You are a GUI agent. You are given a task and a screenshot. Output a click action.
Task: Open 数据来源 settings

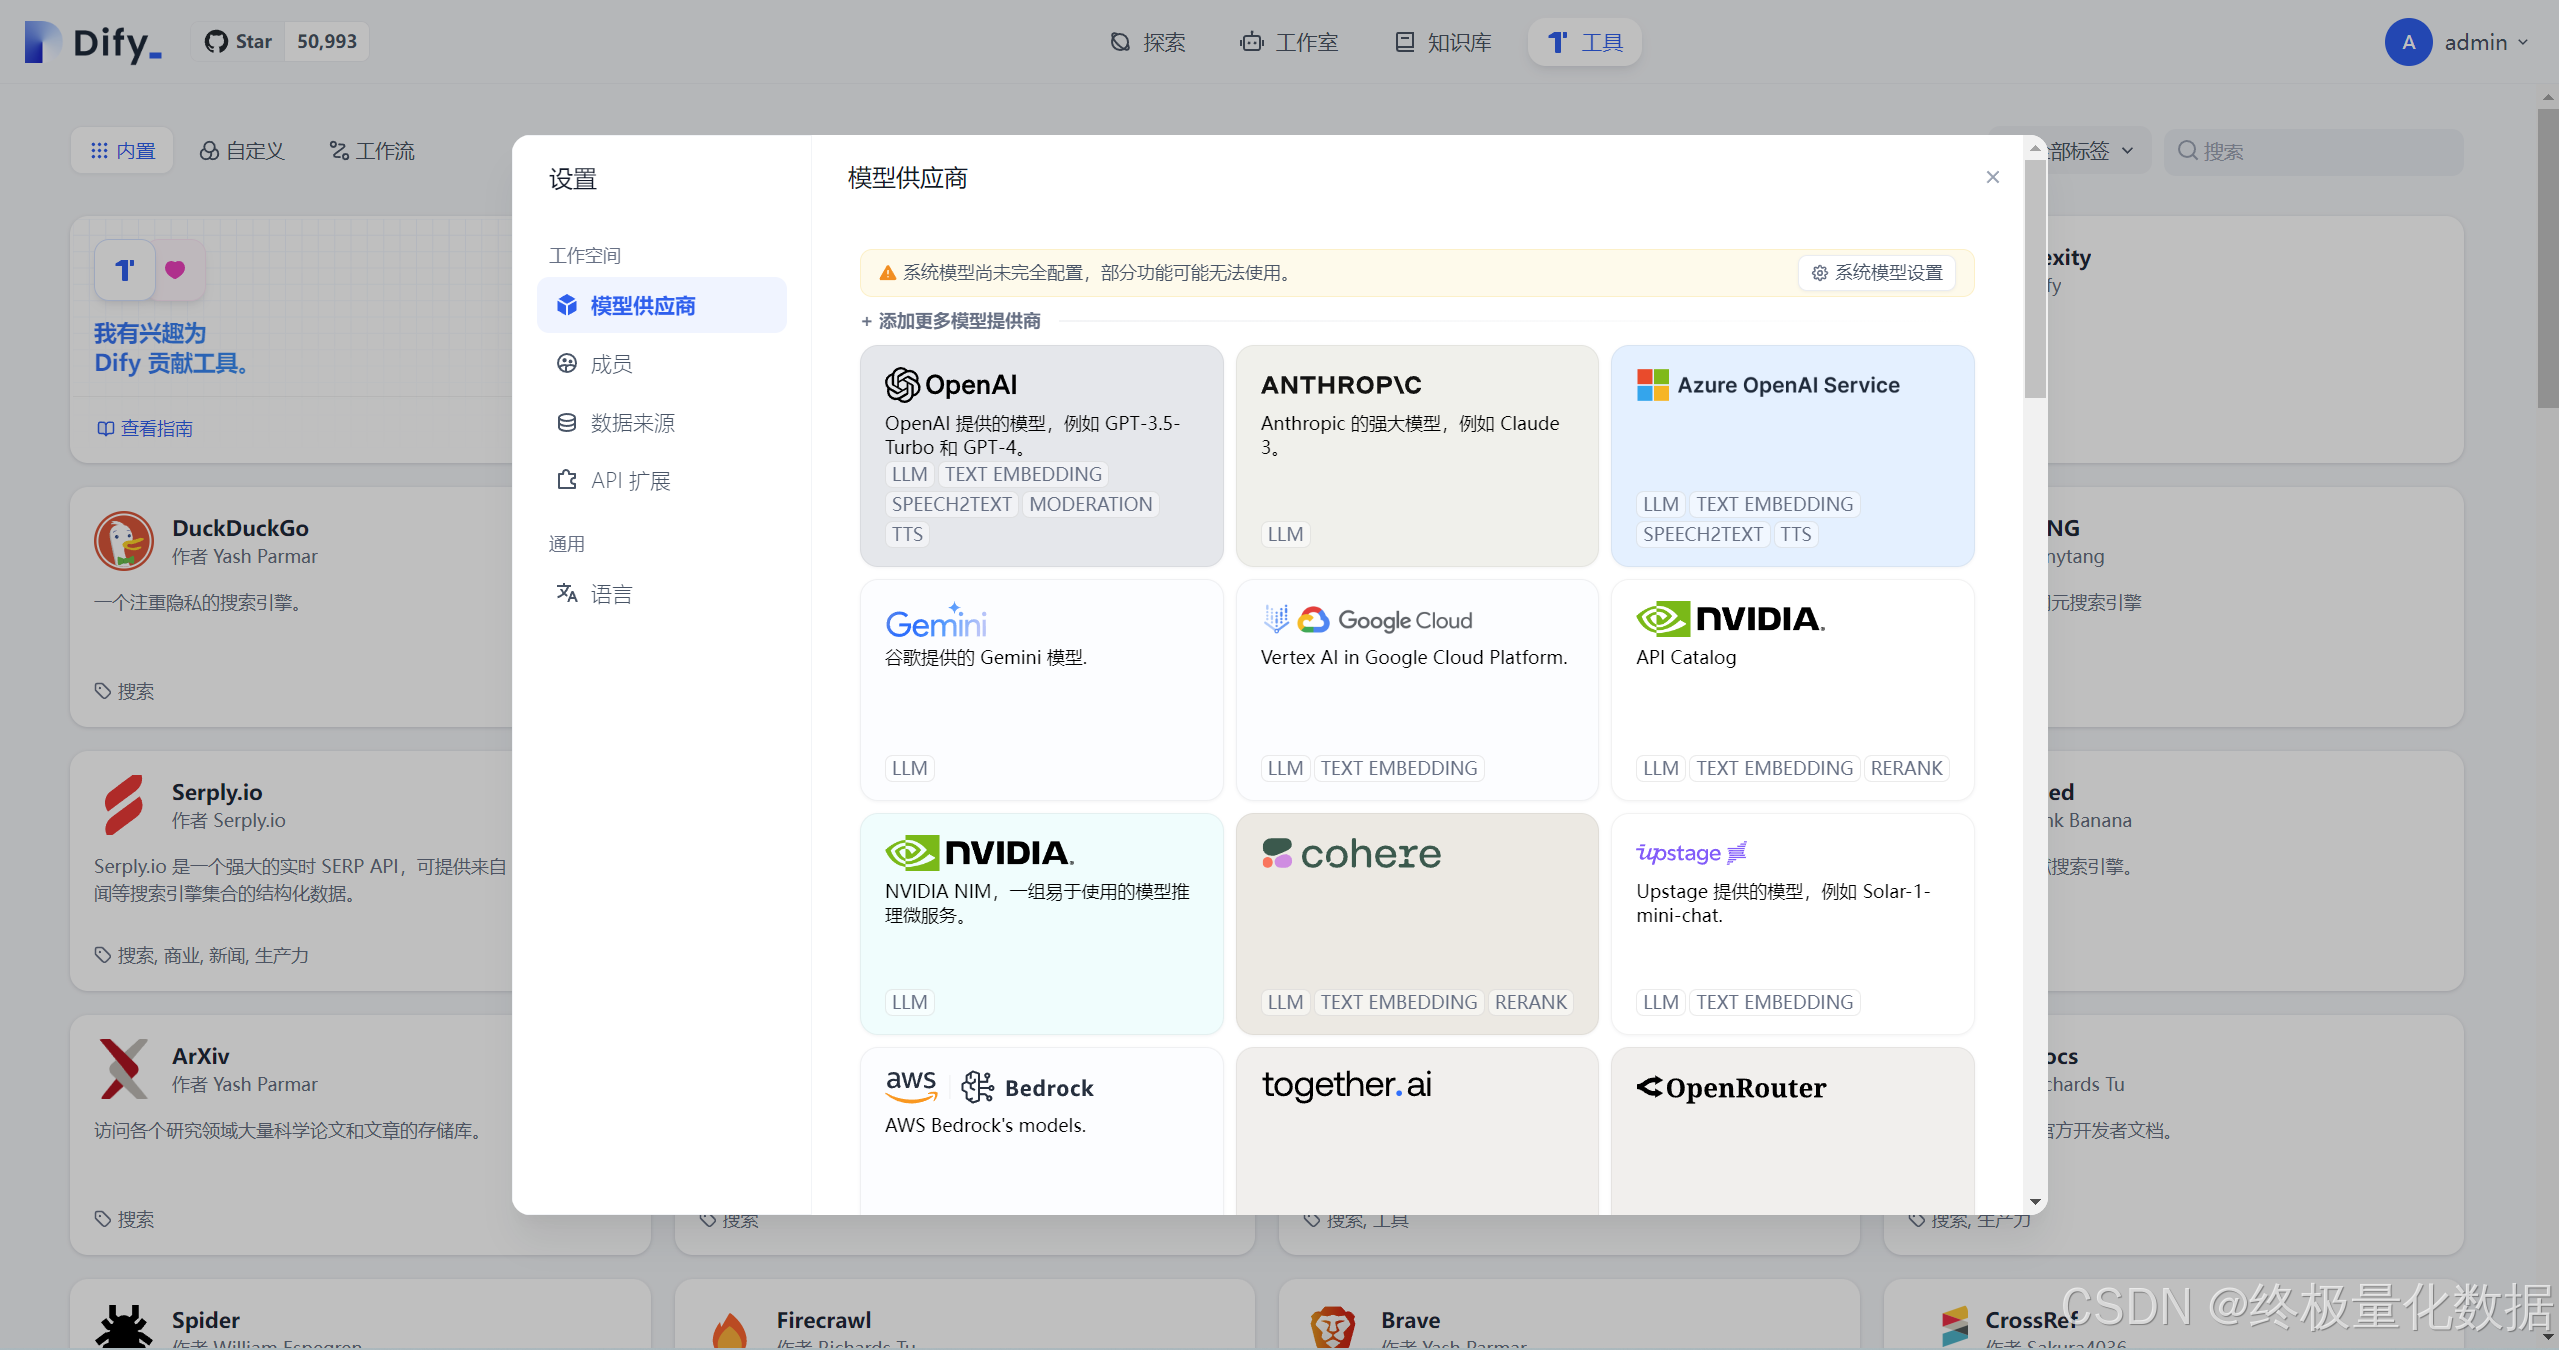point(632,422)
